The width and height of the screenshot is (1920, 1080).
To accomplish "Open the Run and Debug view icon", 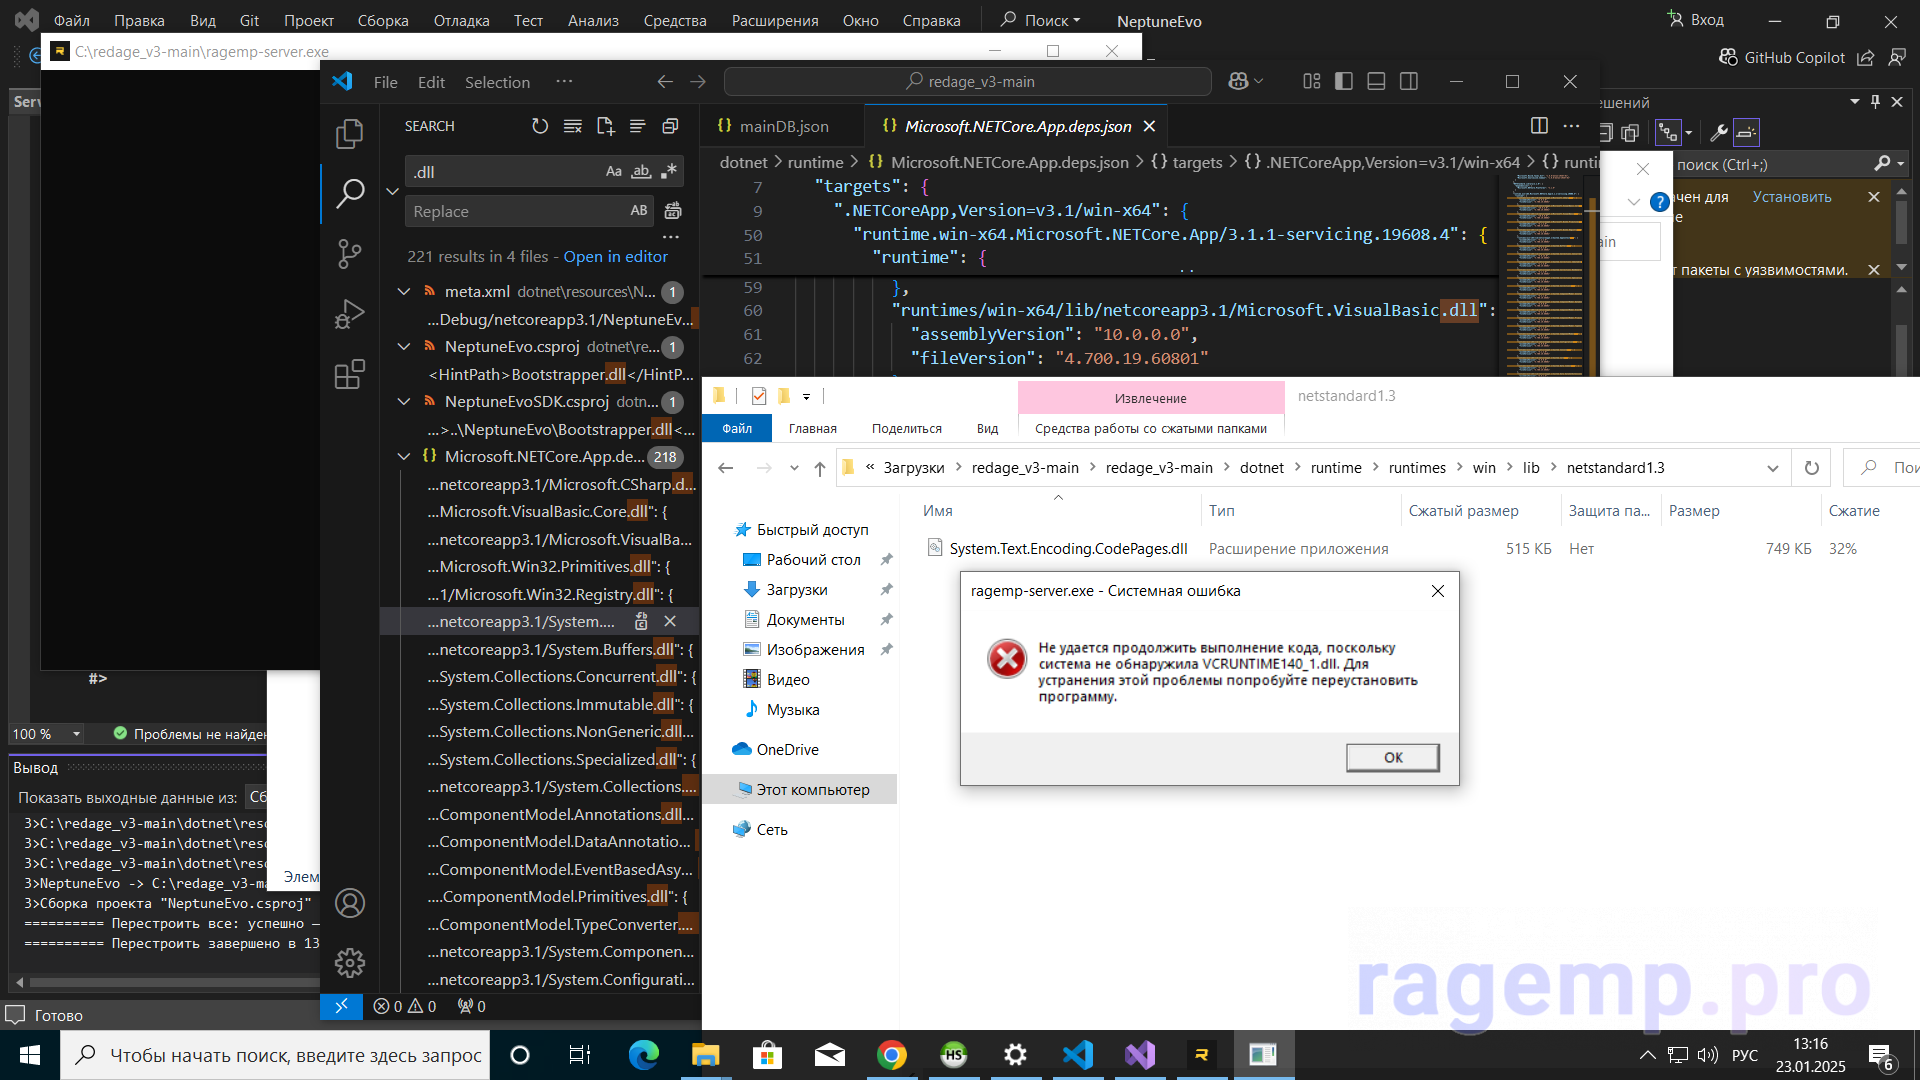I will (349, 314).
